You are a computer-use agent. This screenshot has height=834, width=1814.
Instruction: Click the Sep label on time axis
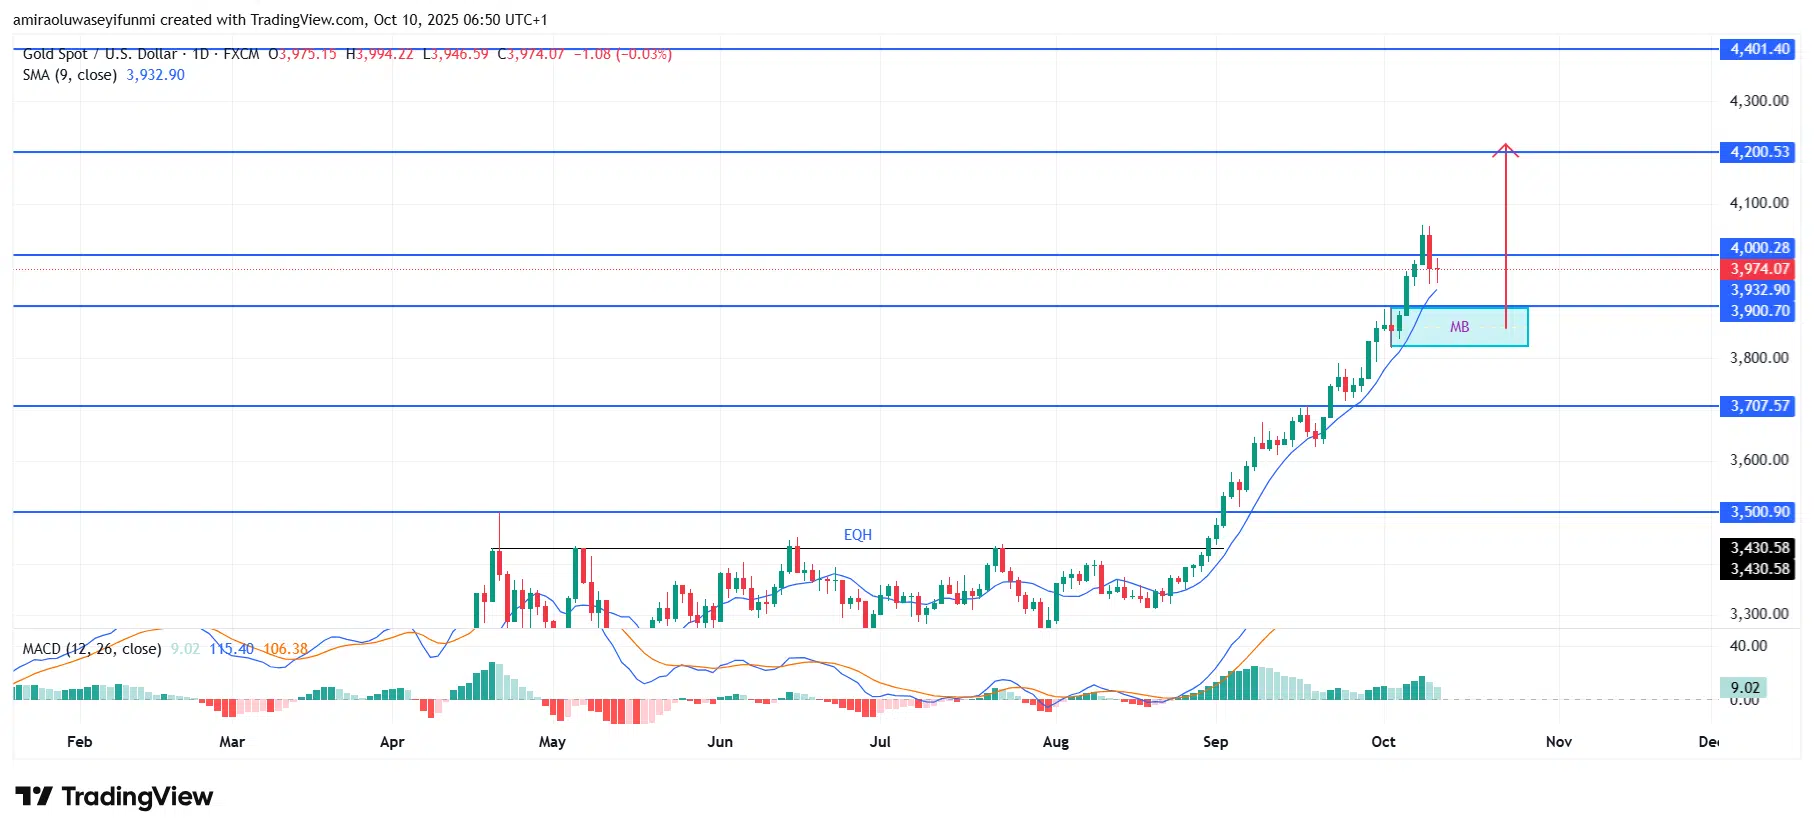point(1215,742)
